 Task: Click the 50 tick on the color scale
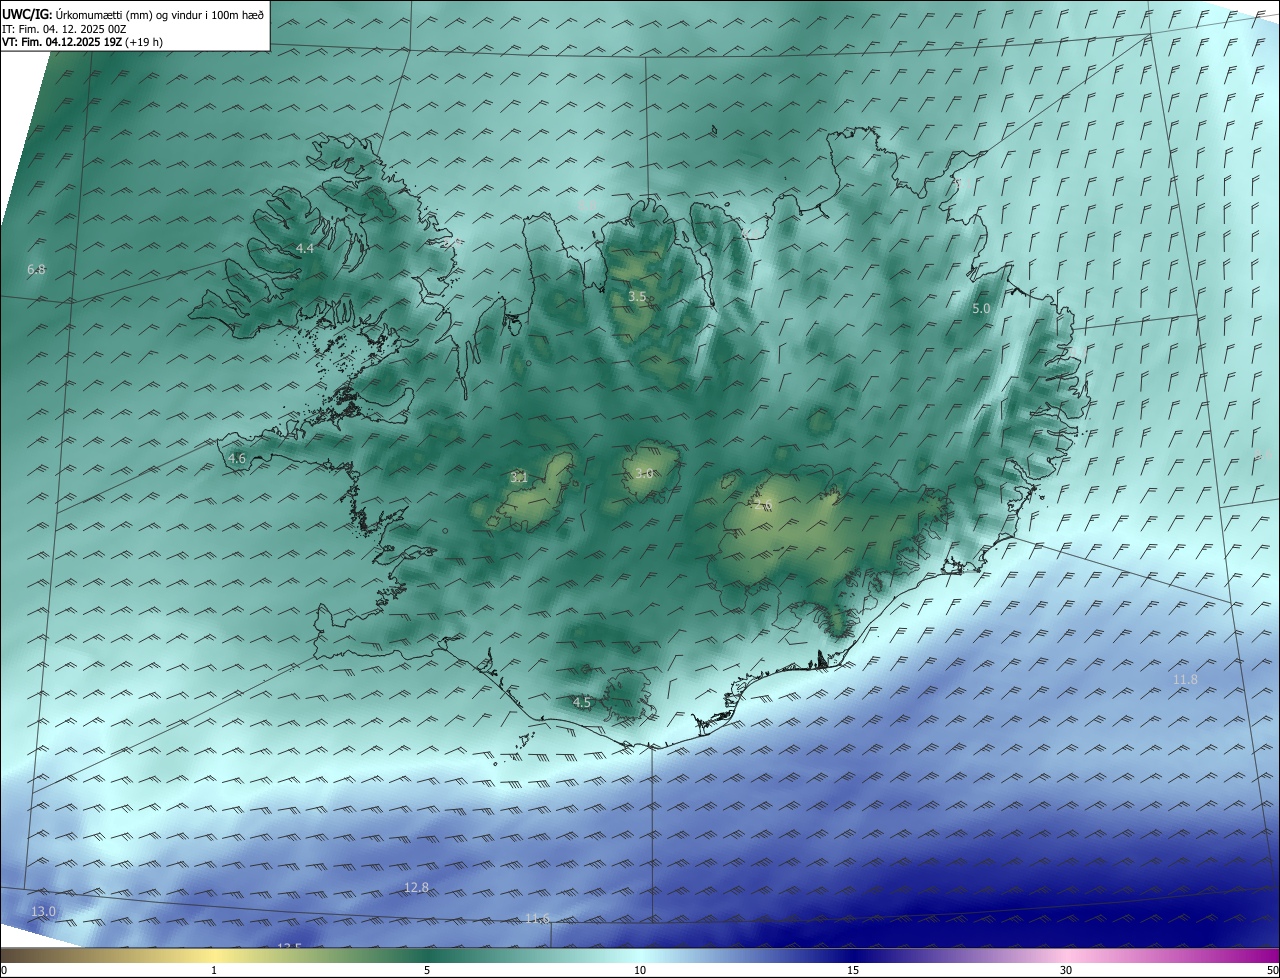[x=1272, y=970]
